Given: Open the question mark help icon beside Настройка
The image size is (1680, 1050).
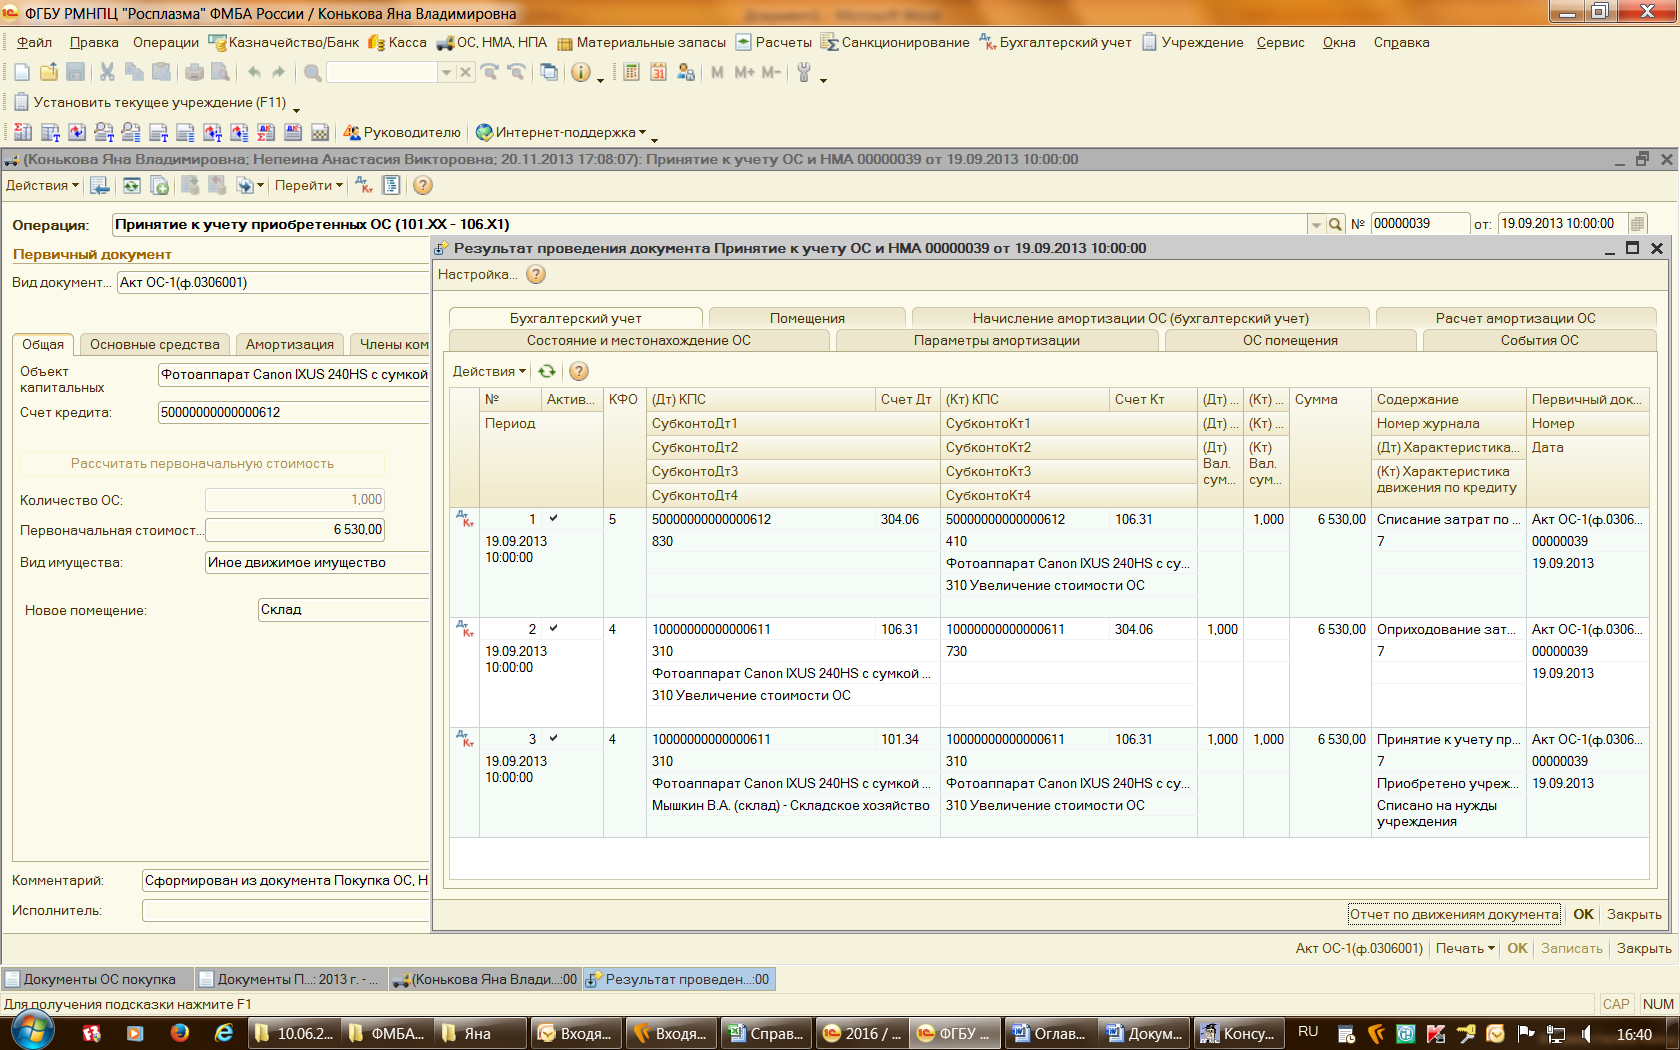Looking at the screenshot, I should coord(536,274).
